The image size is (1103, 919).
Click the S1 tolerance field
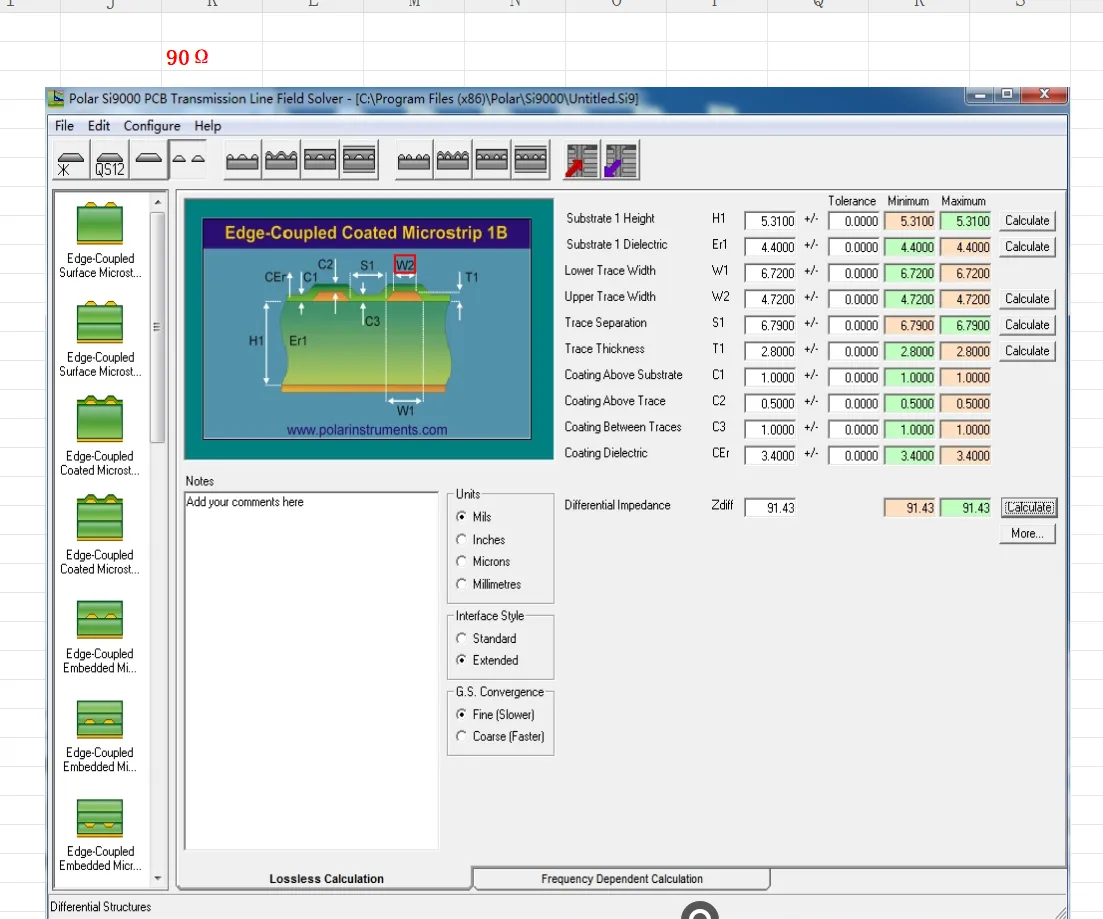tap(854, 325)
